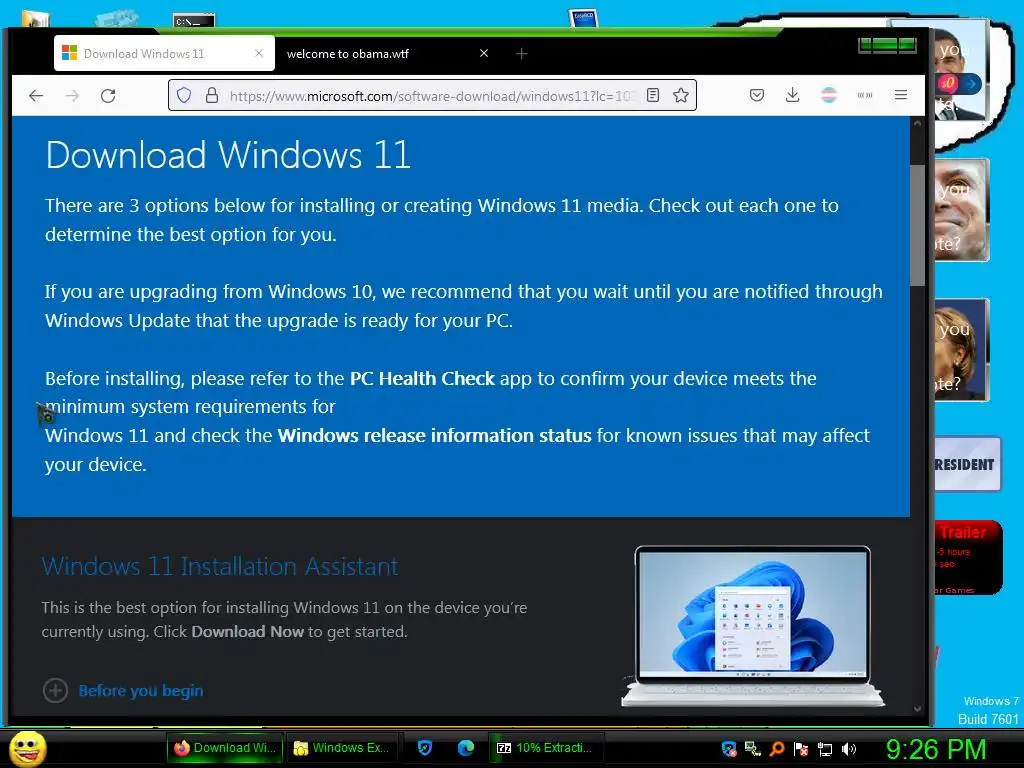Click the network connection tray icon
Image resolution: width=1024 pixels, height=768 pixels.
click(825, 749)
